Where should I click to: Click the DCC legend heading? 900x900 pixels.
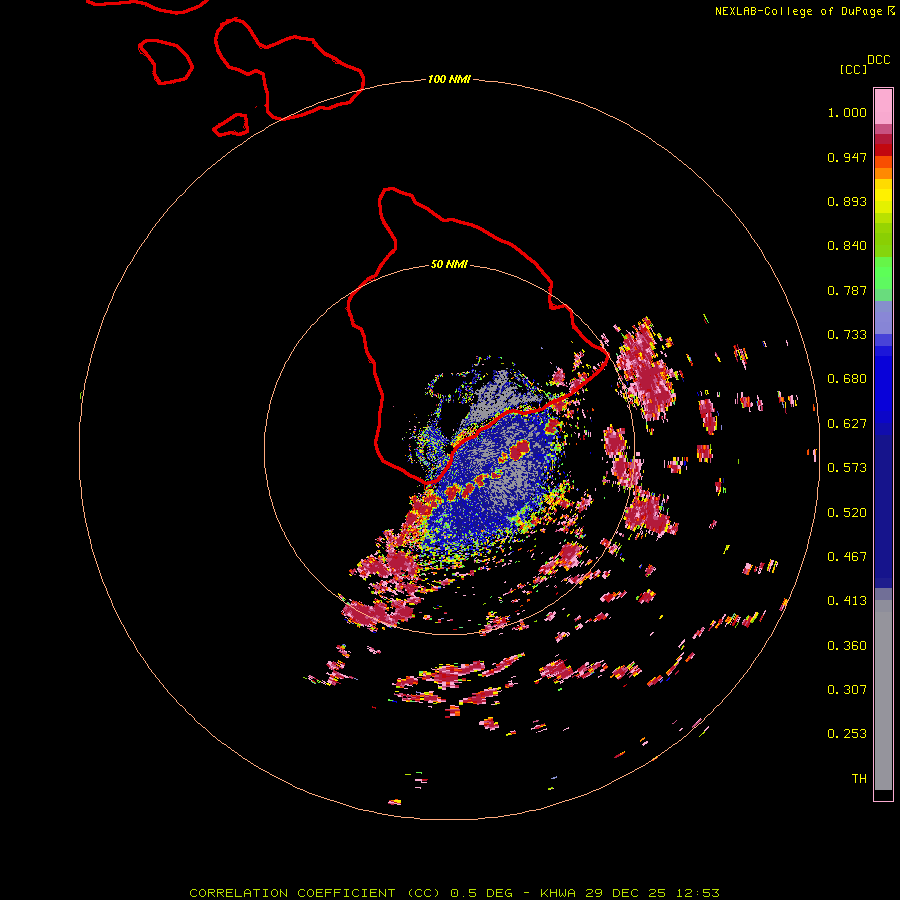pos(878,60)
